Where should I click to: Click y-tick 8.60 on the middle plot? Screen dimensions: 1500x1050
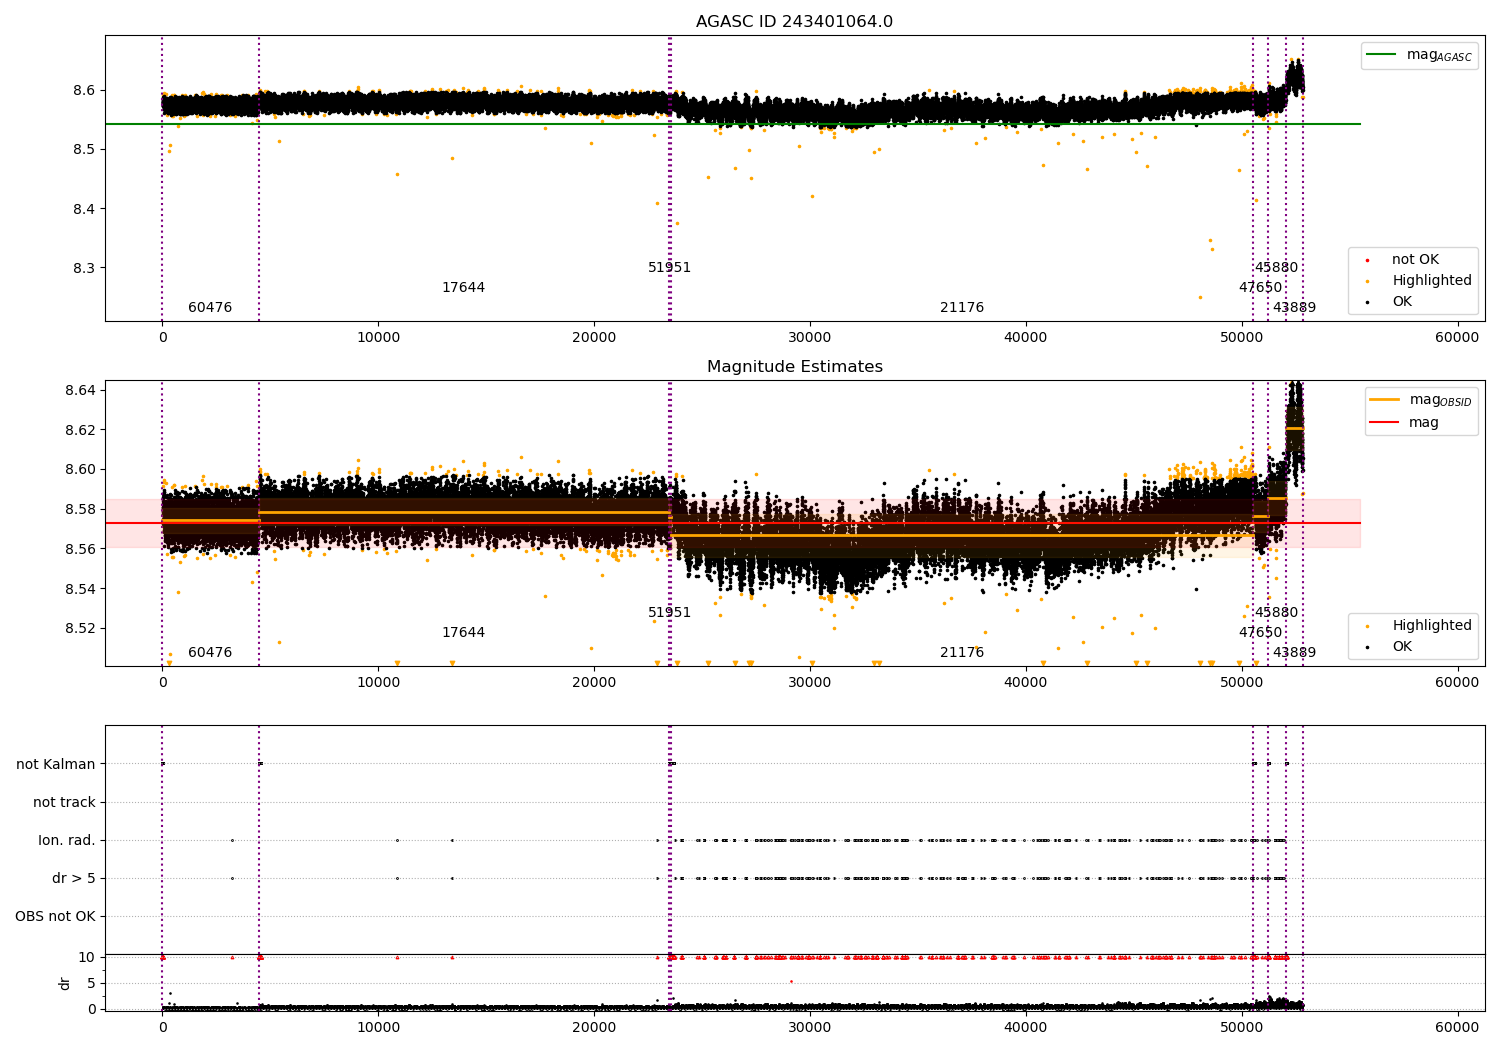coord(79,470)
